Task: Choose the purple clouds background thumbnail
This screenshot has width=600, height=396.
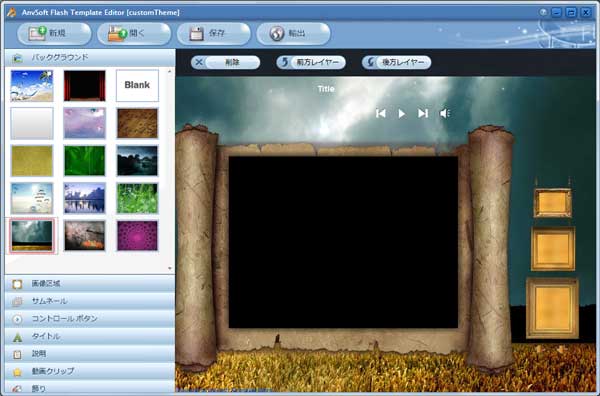Action: (x=85, y=123)
